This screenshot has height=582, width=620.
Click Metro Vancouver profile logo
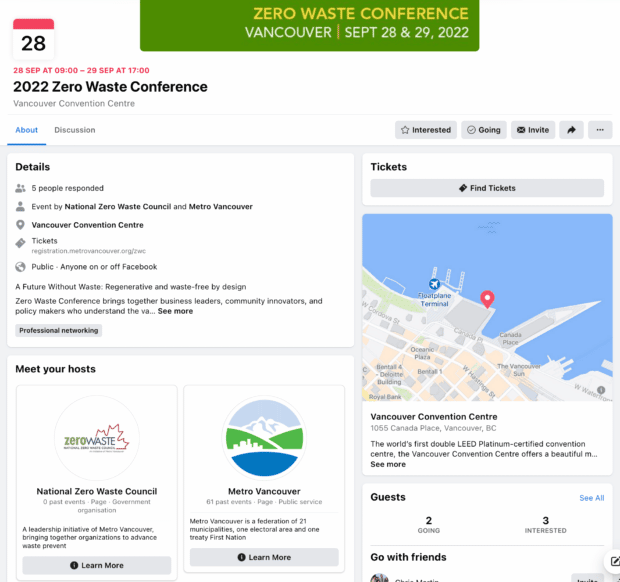coord(264,438)
